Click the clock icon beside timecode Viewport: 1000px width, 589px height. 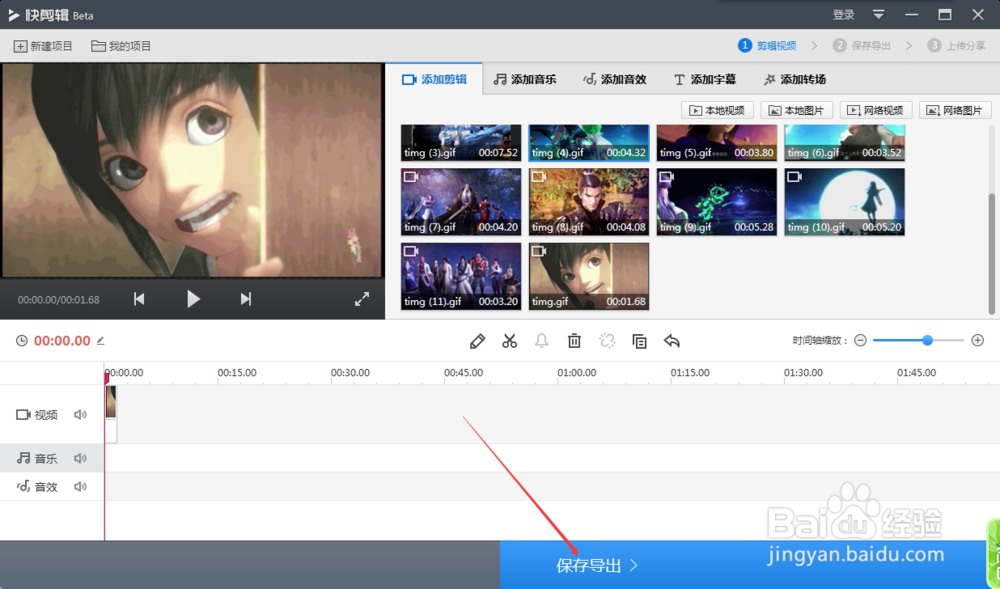[x=22, y=341]
